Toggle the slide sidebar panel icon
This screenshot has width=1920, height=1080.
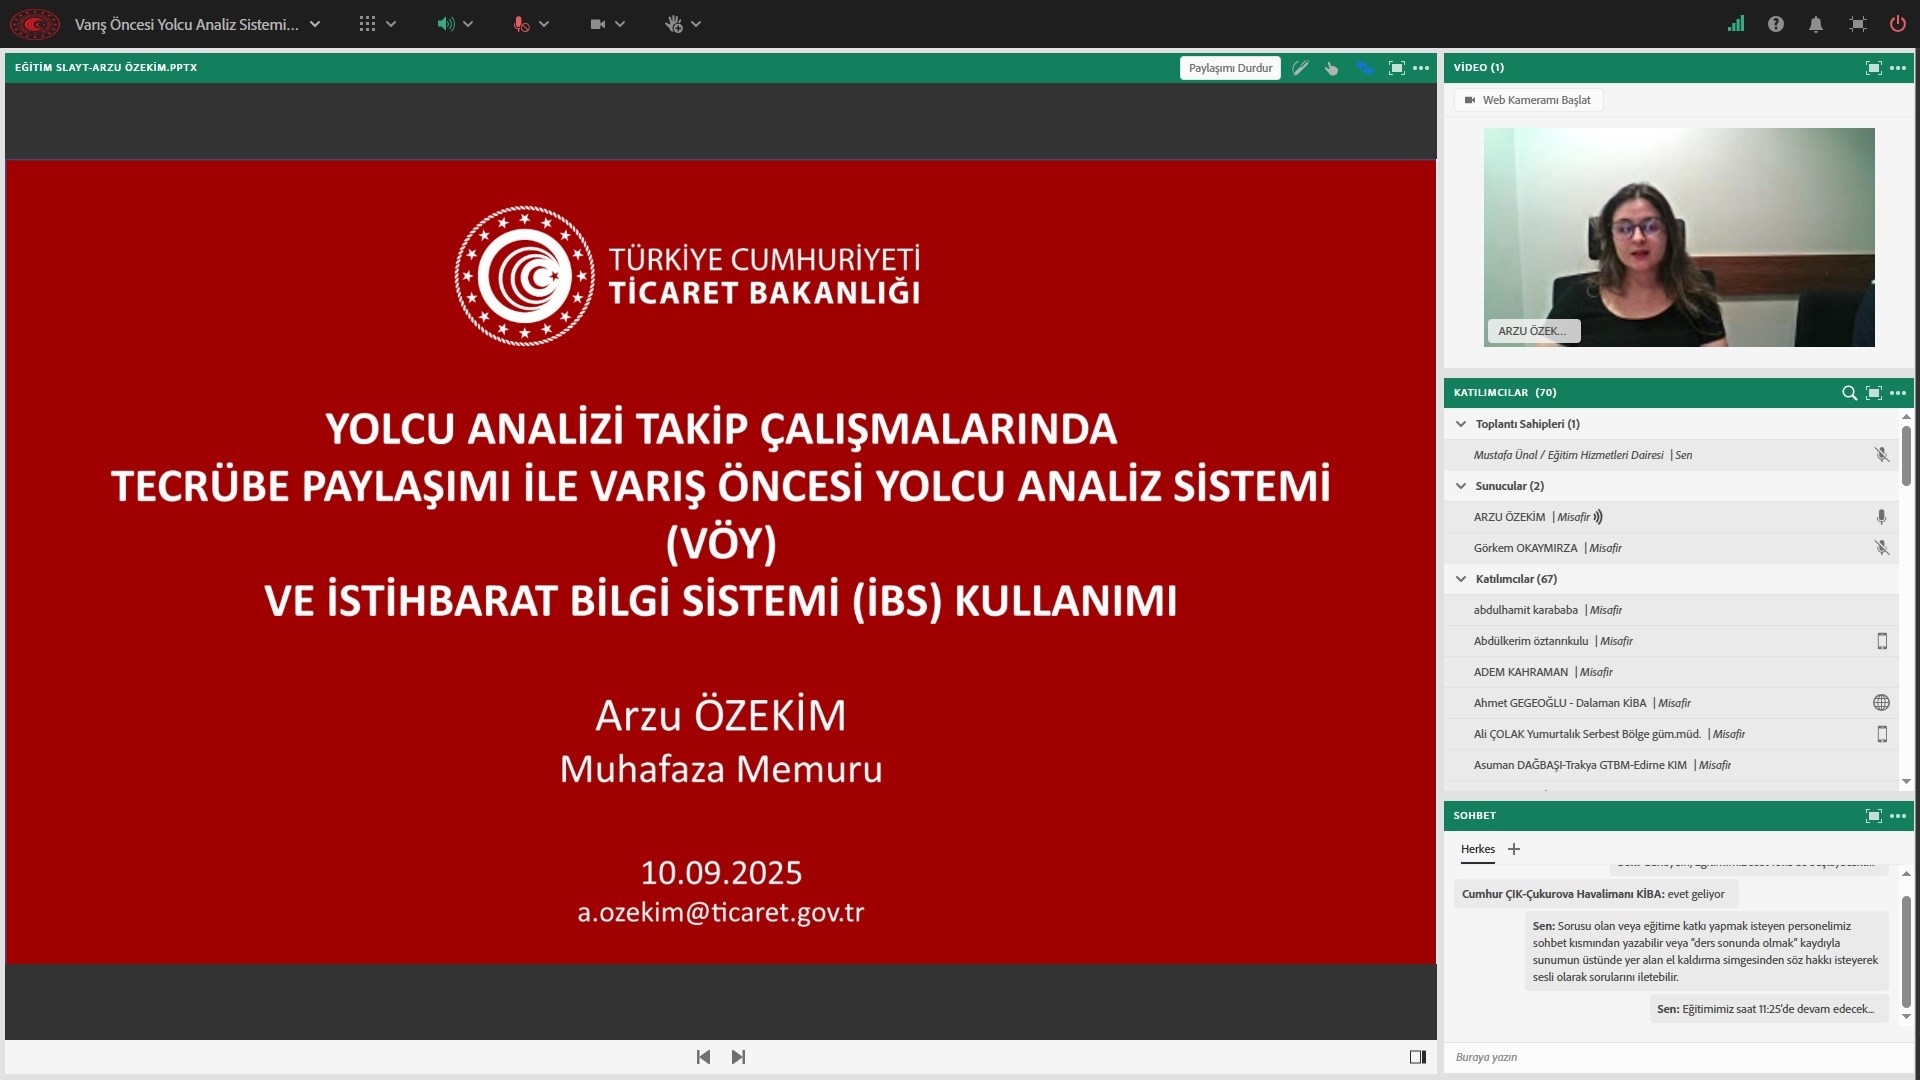coord(1417,1057)
